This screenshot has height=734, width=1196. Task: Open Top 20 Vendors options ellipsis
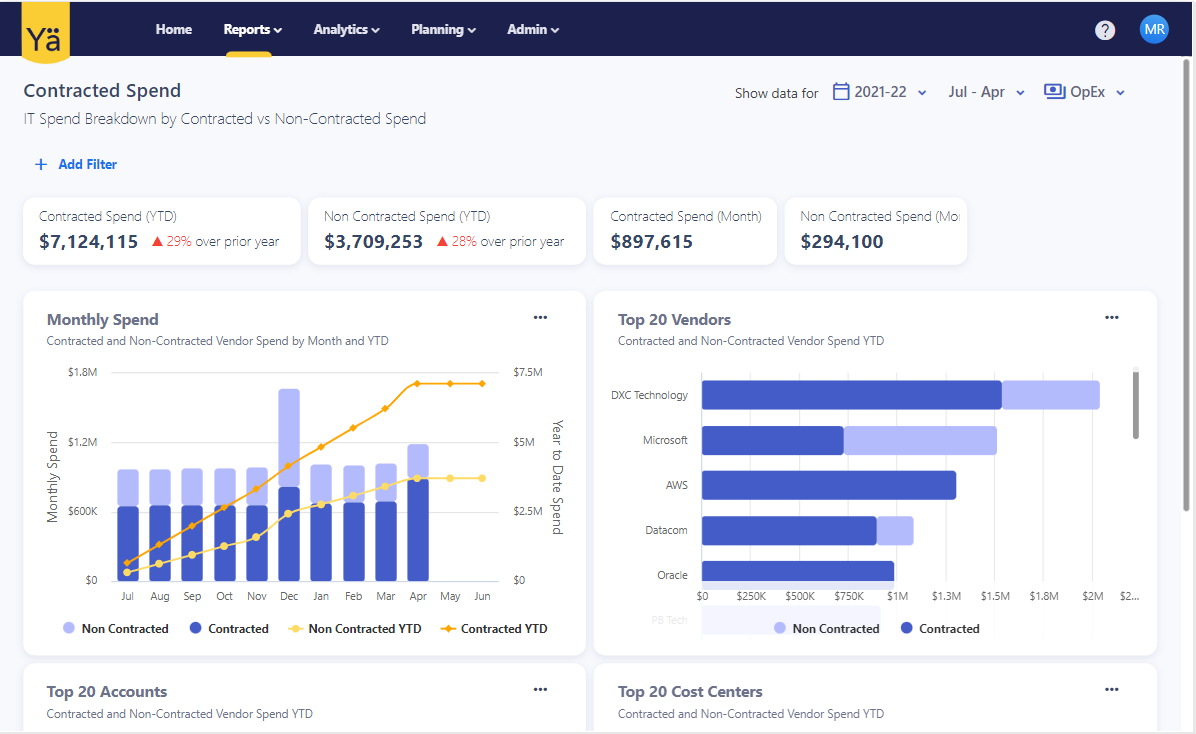pos(1111,318)
